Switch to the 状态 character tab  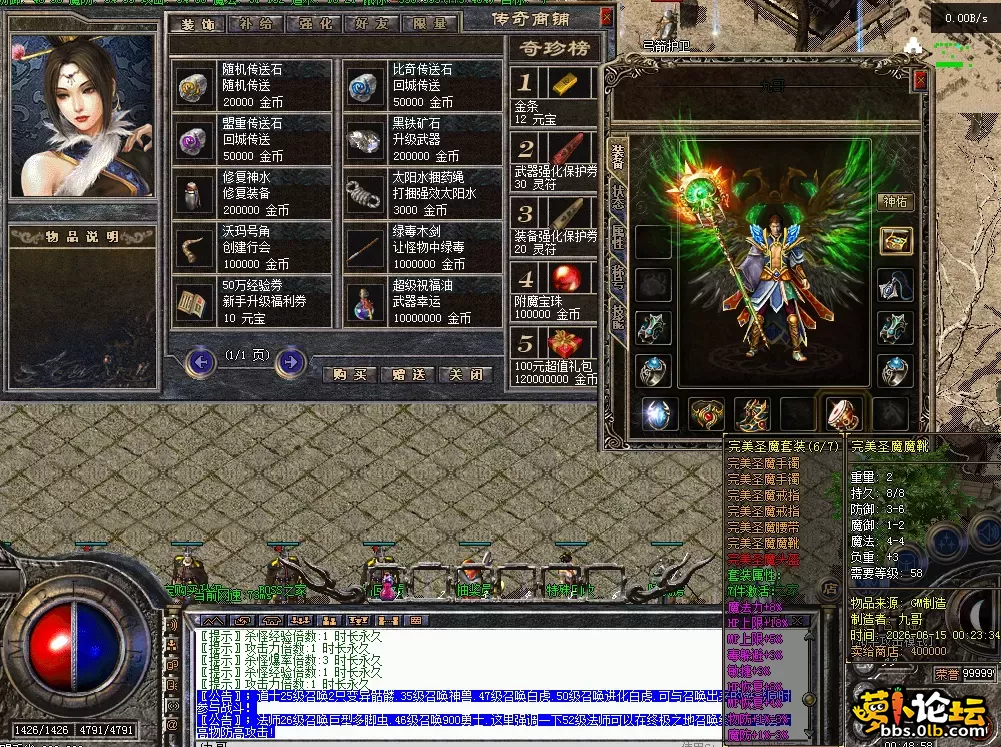(619, 197)
